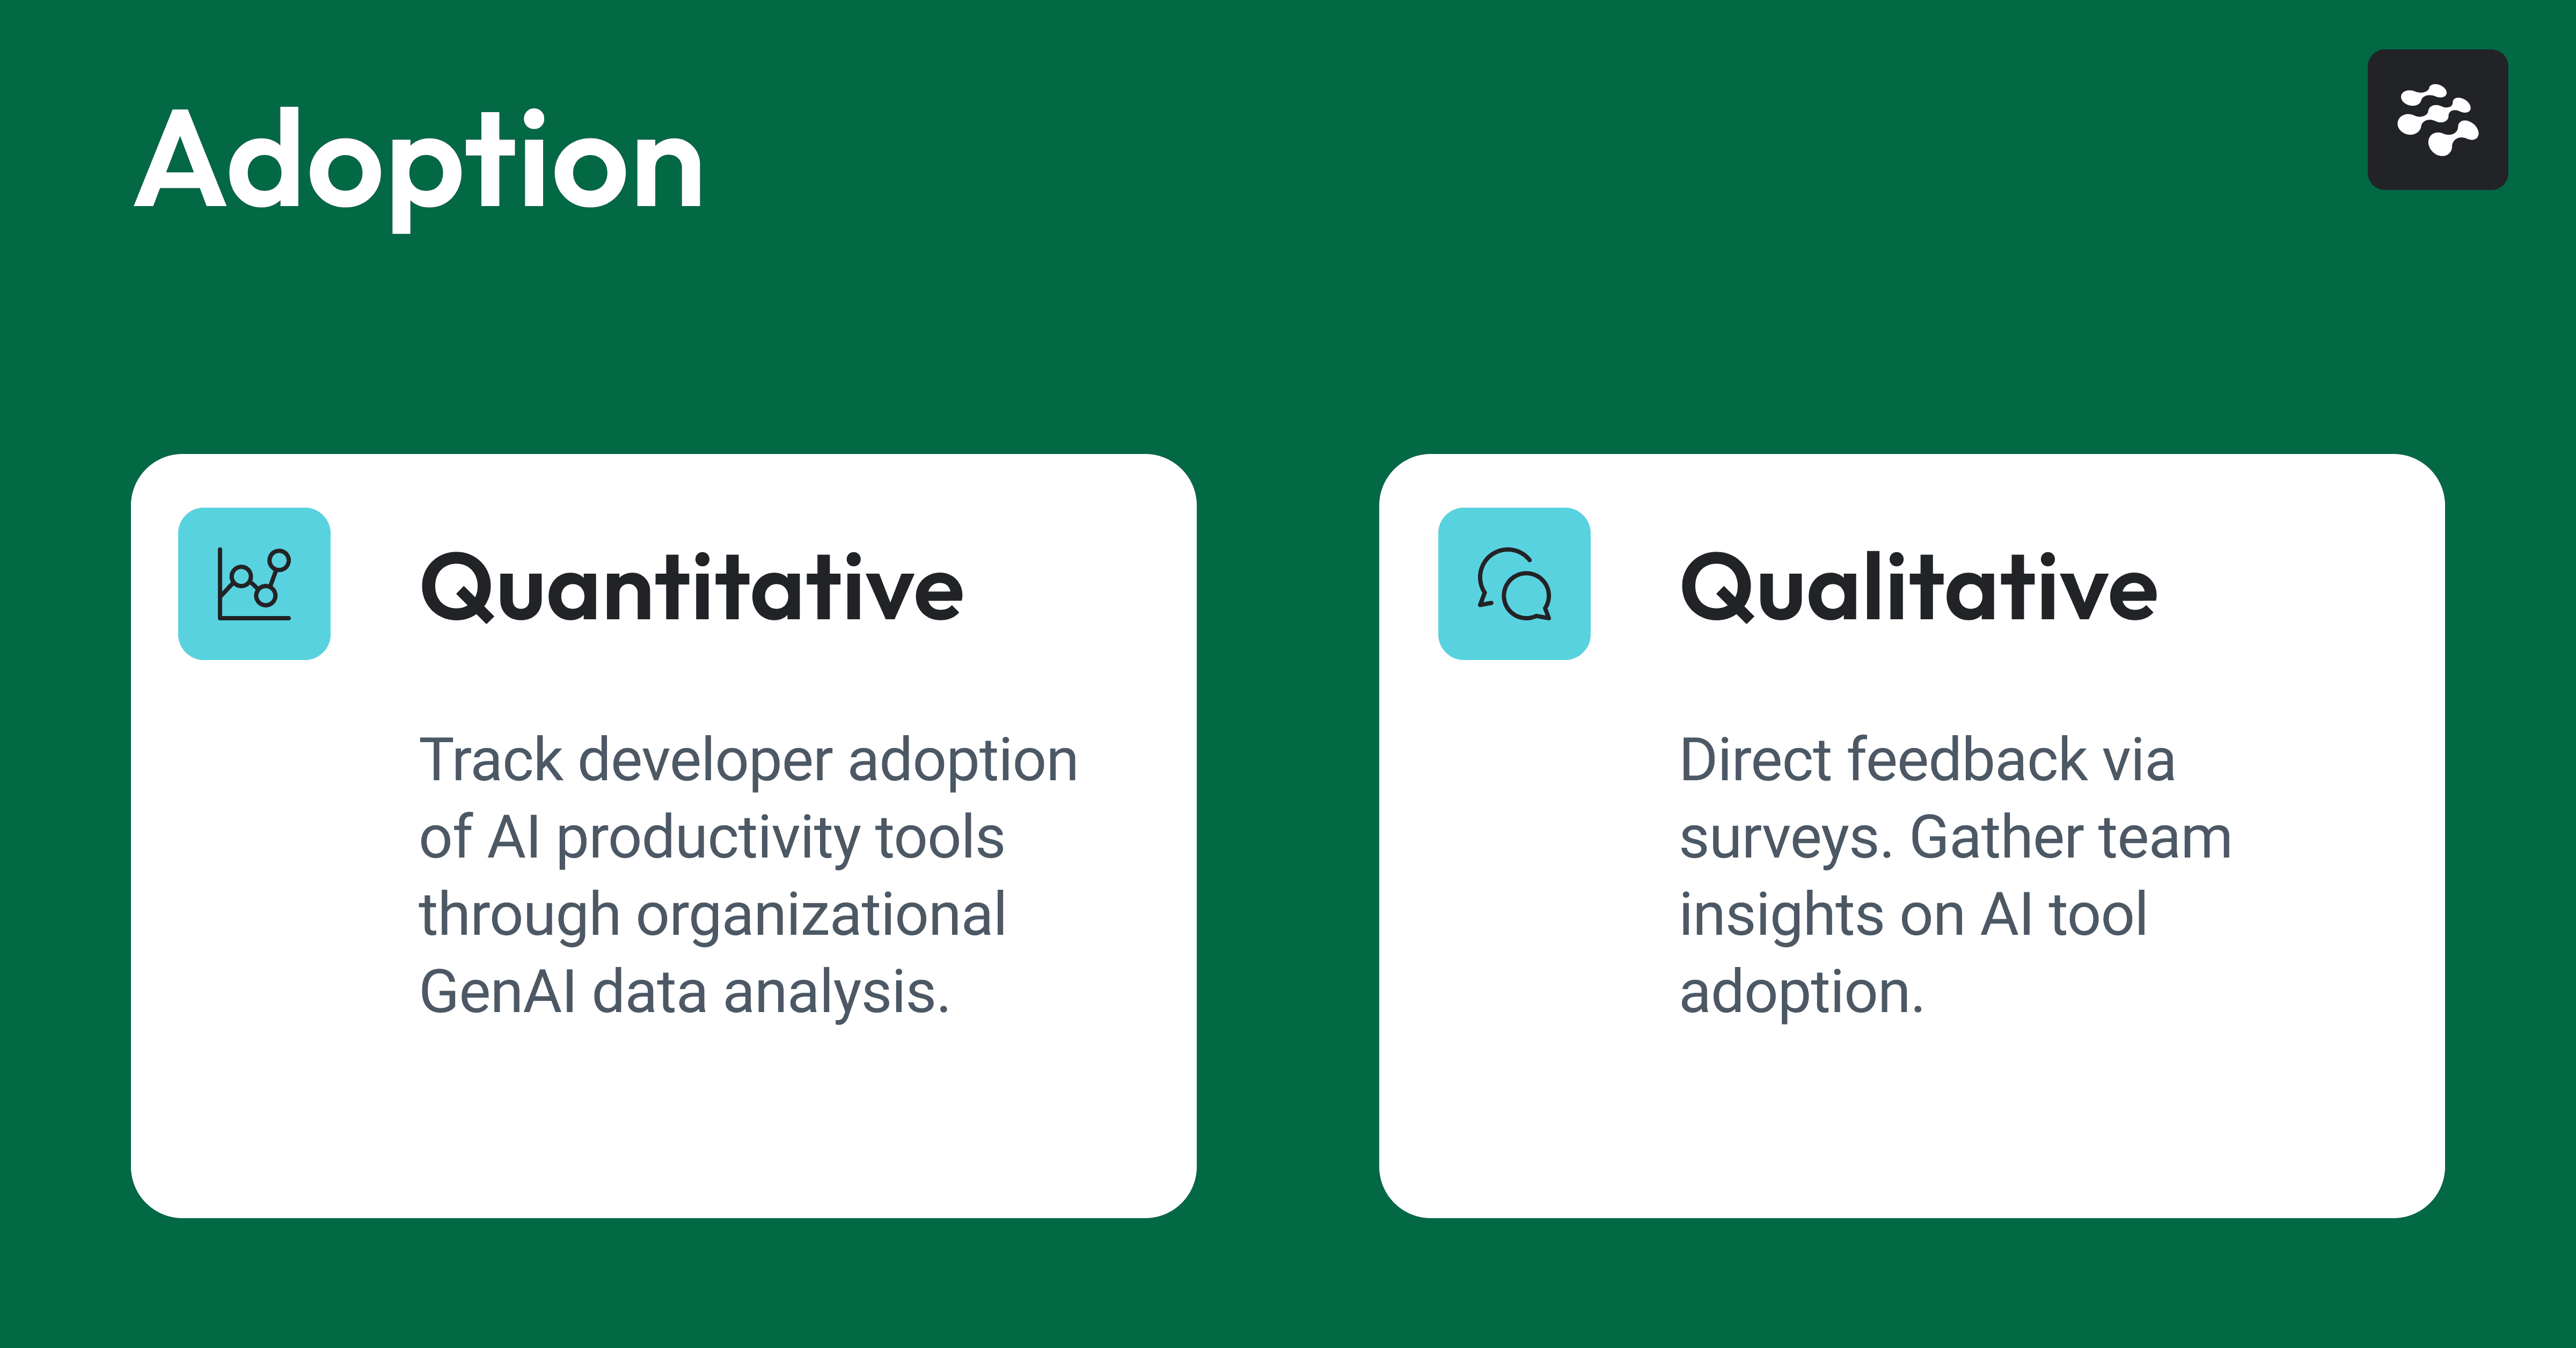Viewport: 2576px width, 1348px height.
Task: Select the 'Direct feedback via' text line
Action: click(x=1927, y=760)
